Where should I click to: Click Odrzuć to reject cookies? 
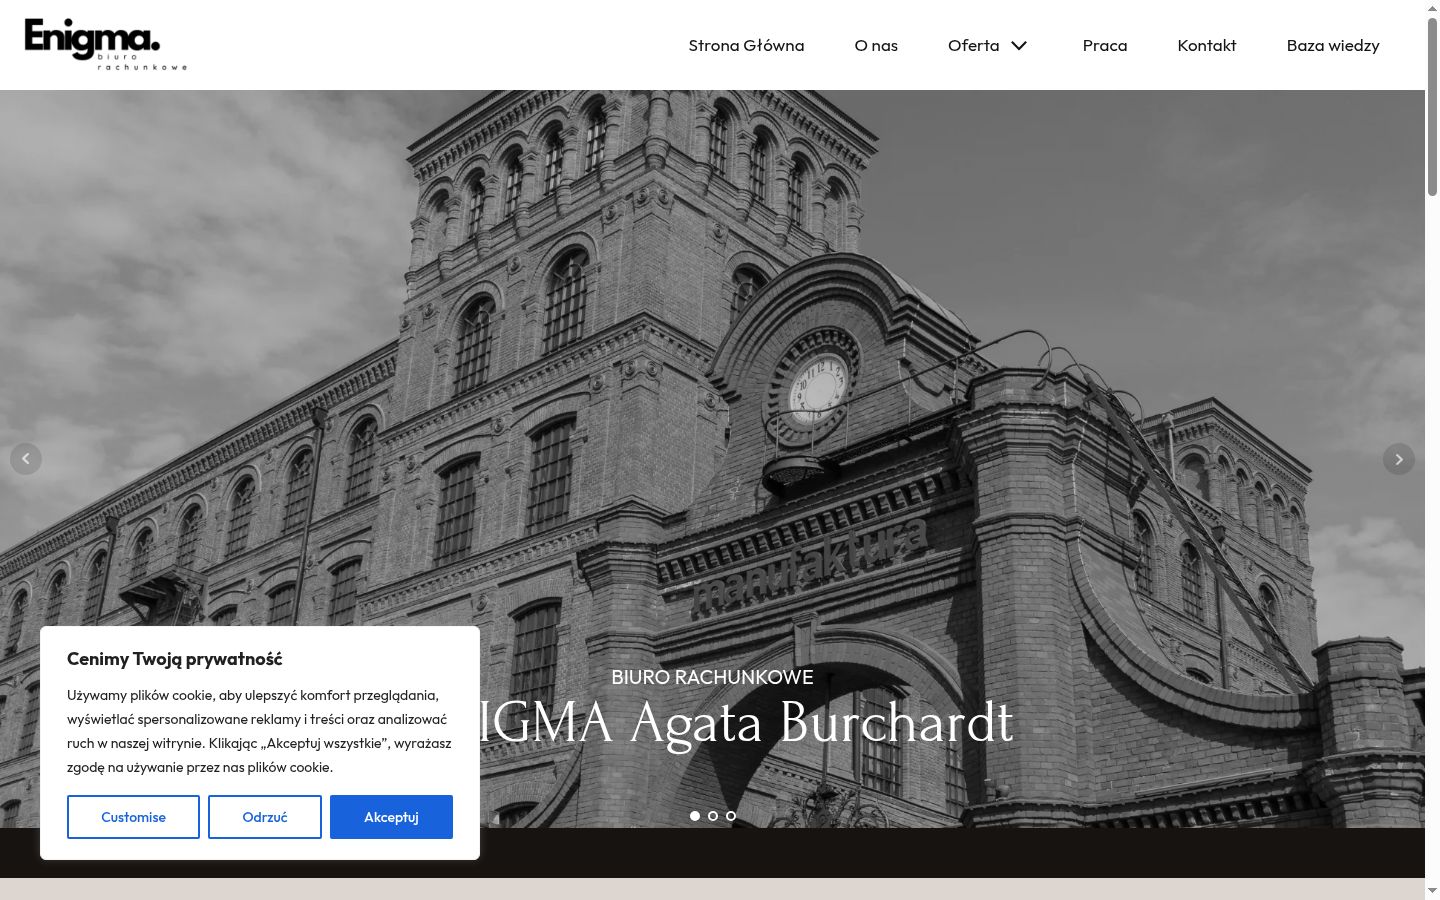pyautogui.click(x=265, y=817)
